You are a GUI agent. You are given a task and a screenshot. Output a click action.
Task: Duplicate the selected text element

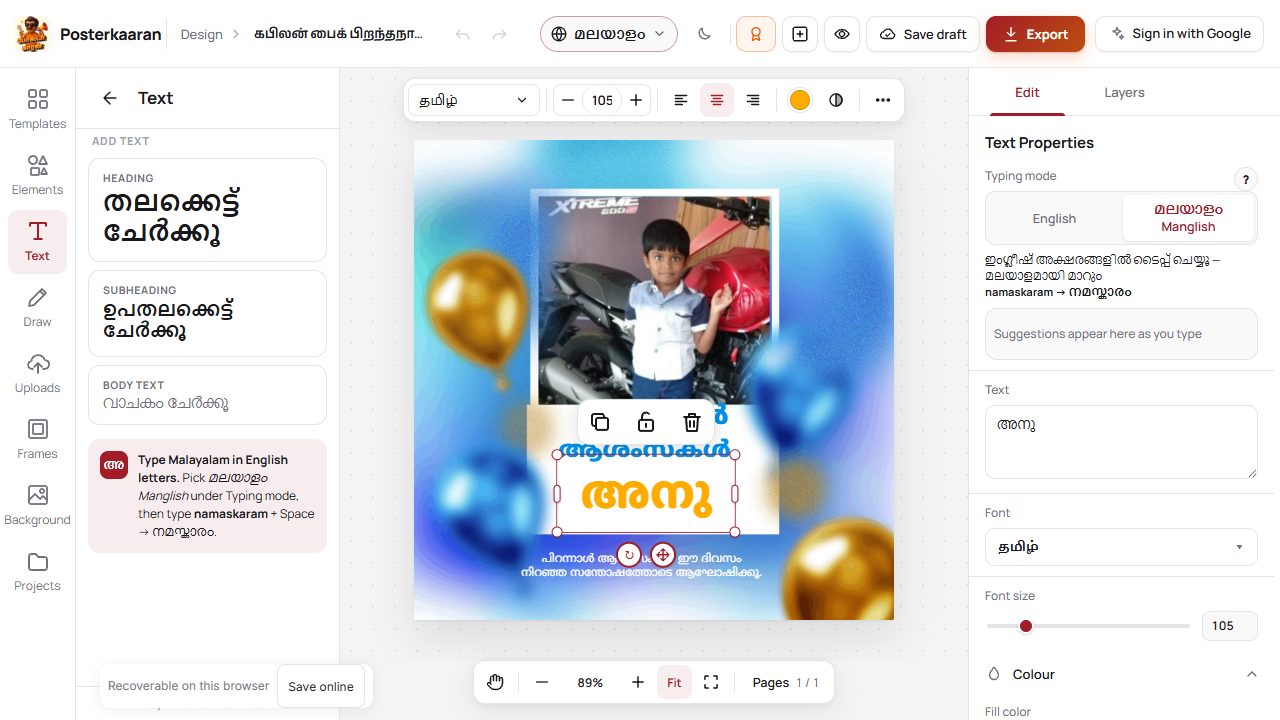pos(600,422)
